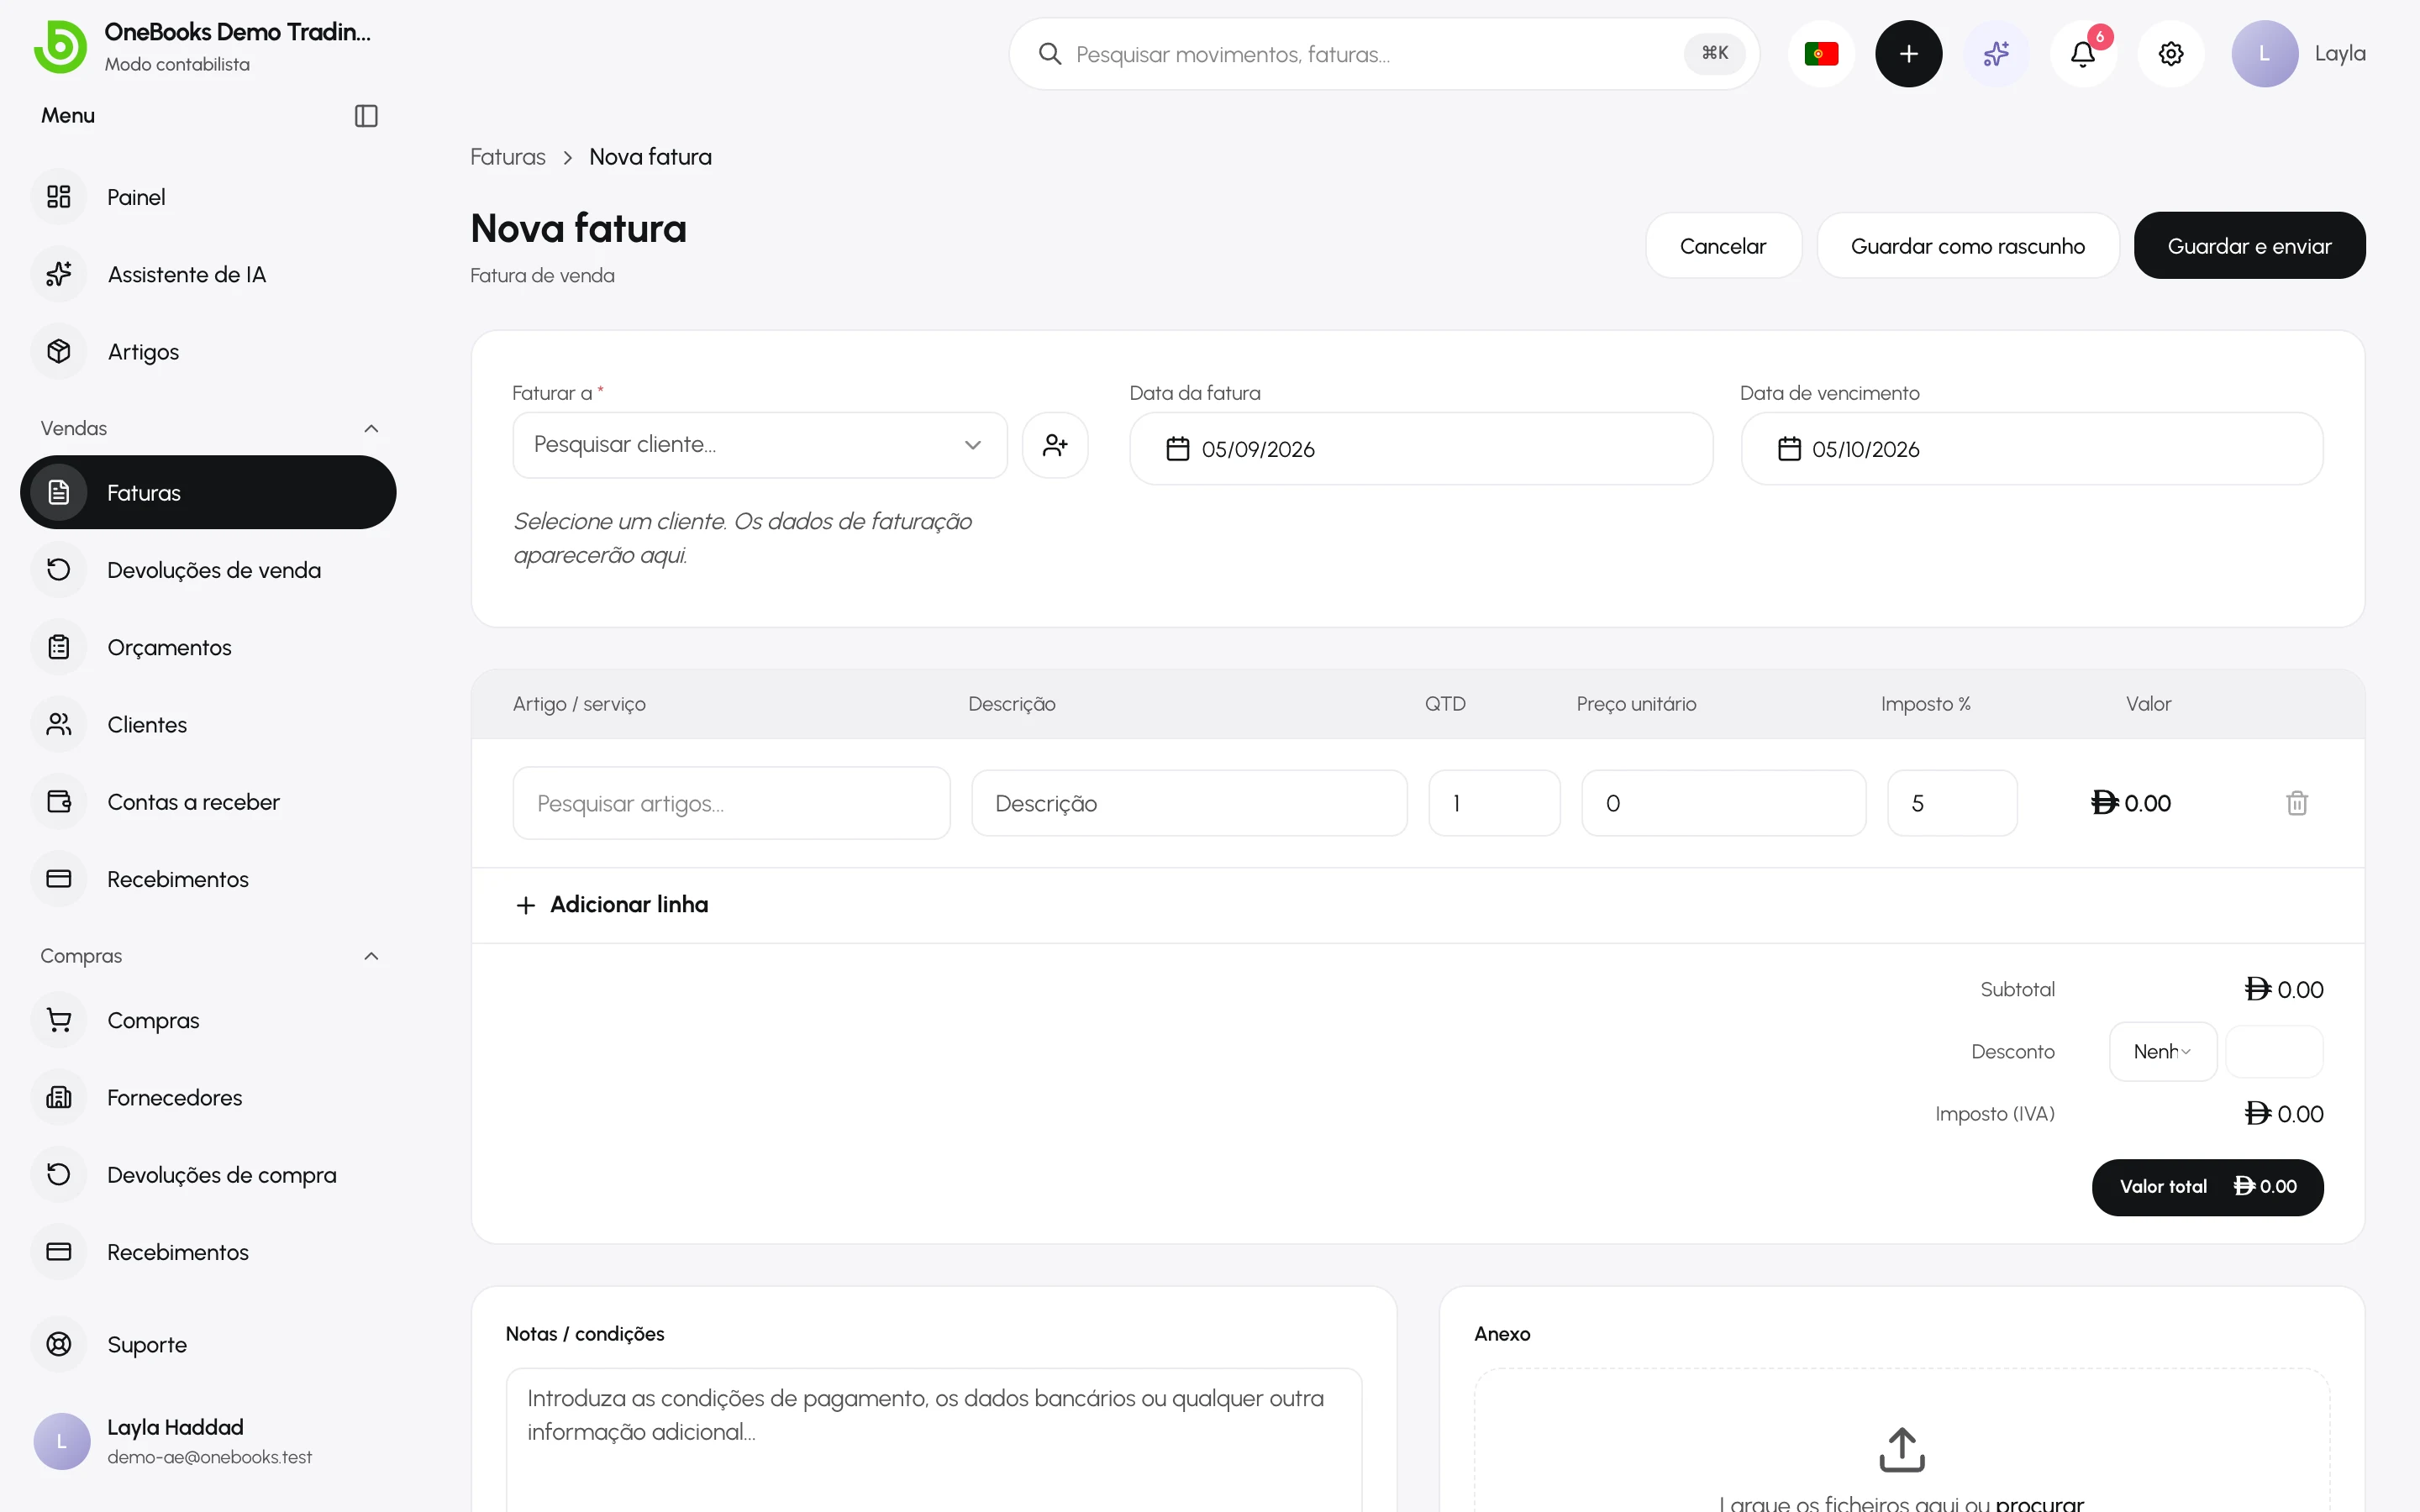Open AI sparkle assistant in header
Screen dimensions: 2420x1512
pyautogui.click(x=1996, y=54)
